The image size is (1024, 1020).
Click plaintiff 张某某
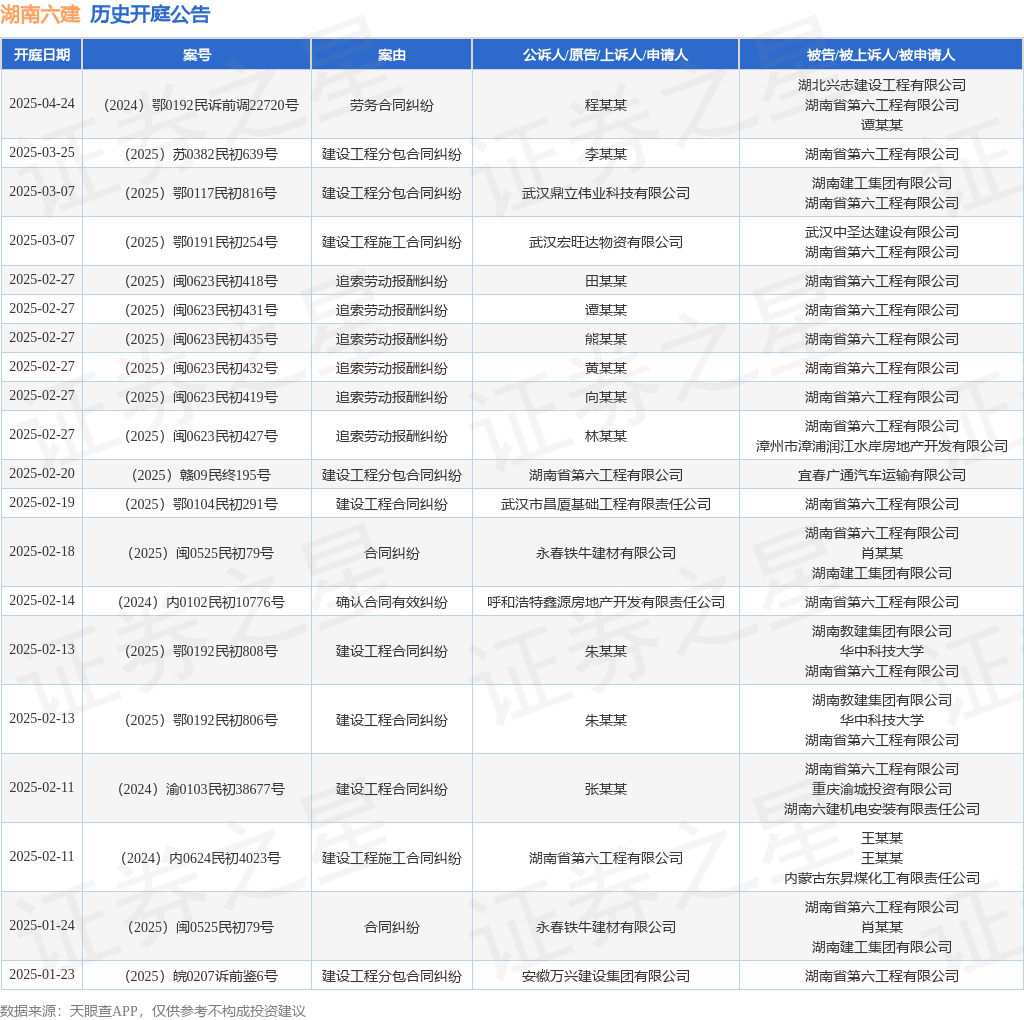[605, 789]
